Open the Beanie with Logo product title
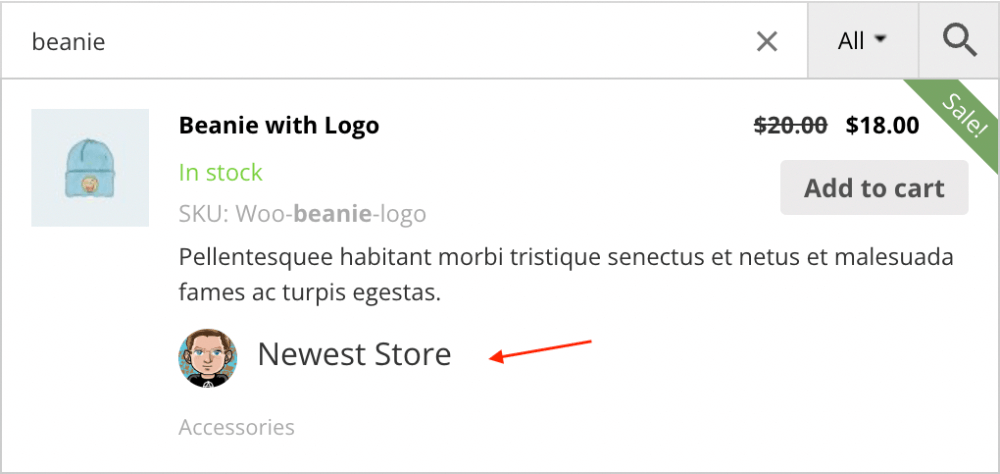Image resolution: width=1000 pixels, height=474 pixels. tap(279, 126)
